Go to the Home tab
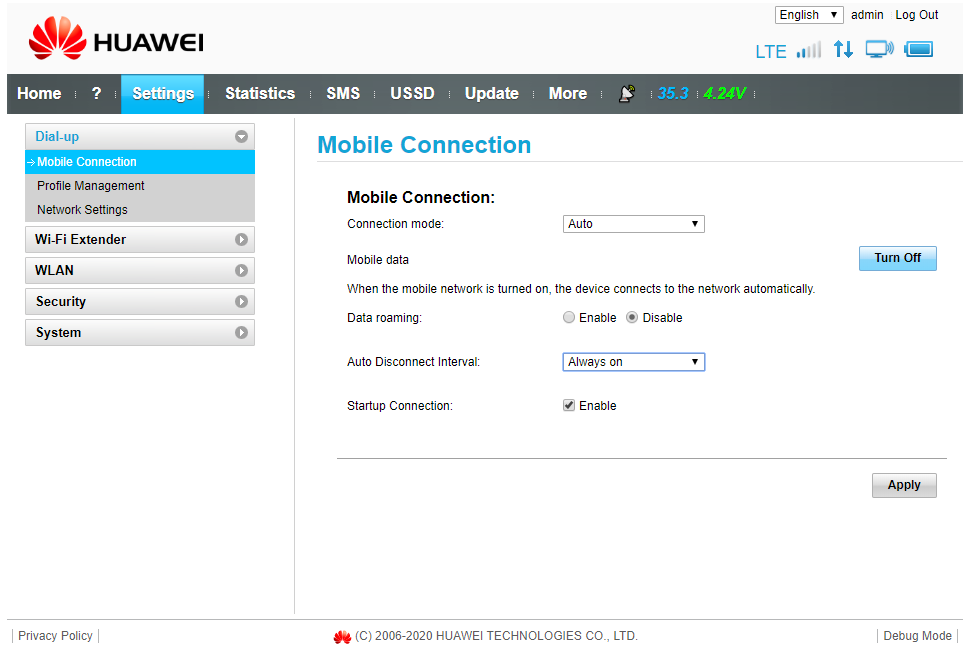The height and width of the screenshot is (650, 968). (x=40, y=93)
